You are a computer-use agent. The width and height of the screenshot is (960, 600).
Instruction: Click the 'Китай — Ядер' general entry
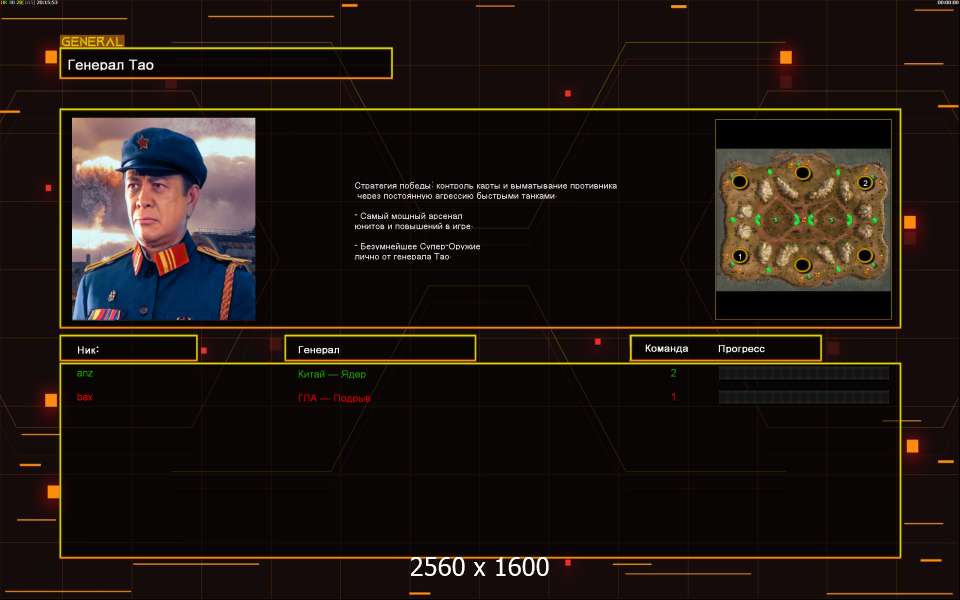pos(332,374)
